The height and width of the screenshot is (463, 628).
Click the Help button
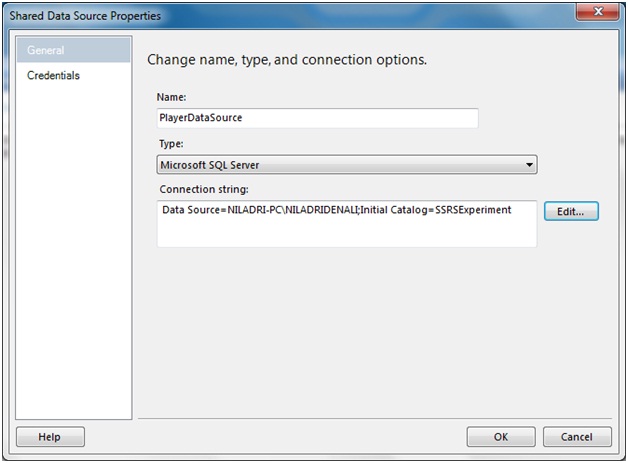tap(50, 437)
